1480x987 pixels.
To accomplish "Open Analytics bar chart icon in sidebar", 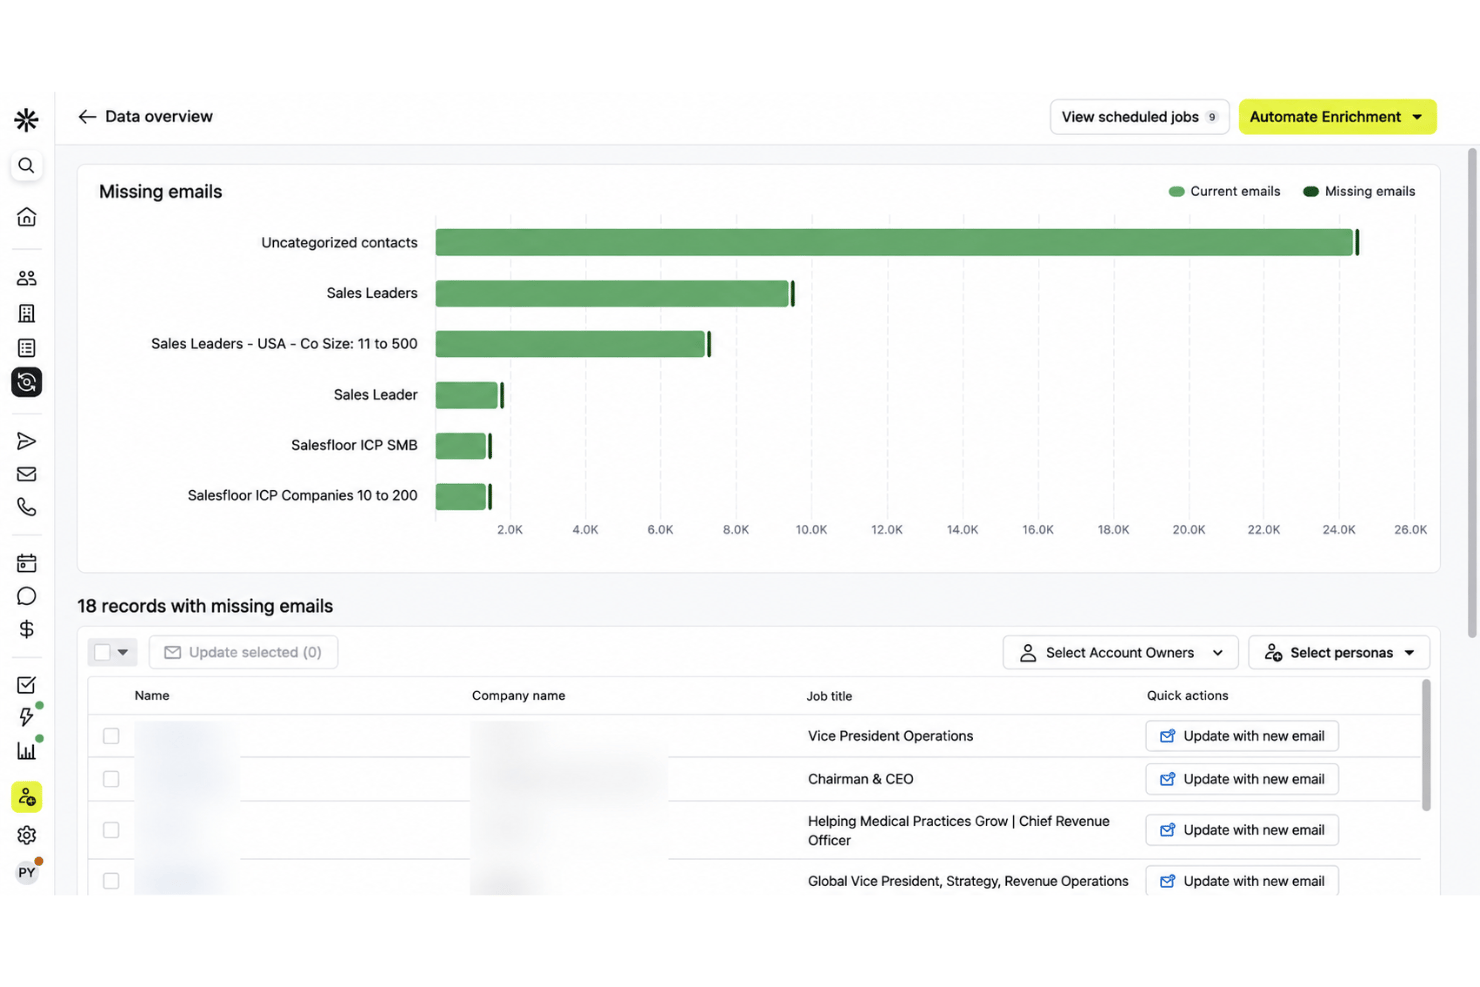I will (x=26, y=751).
